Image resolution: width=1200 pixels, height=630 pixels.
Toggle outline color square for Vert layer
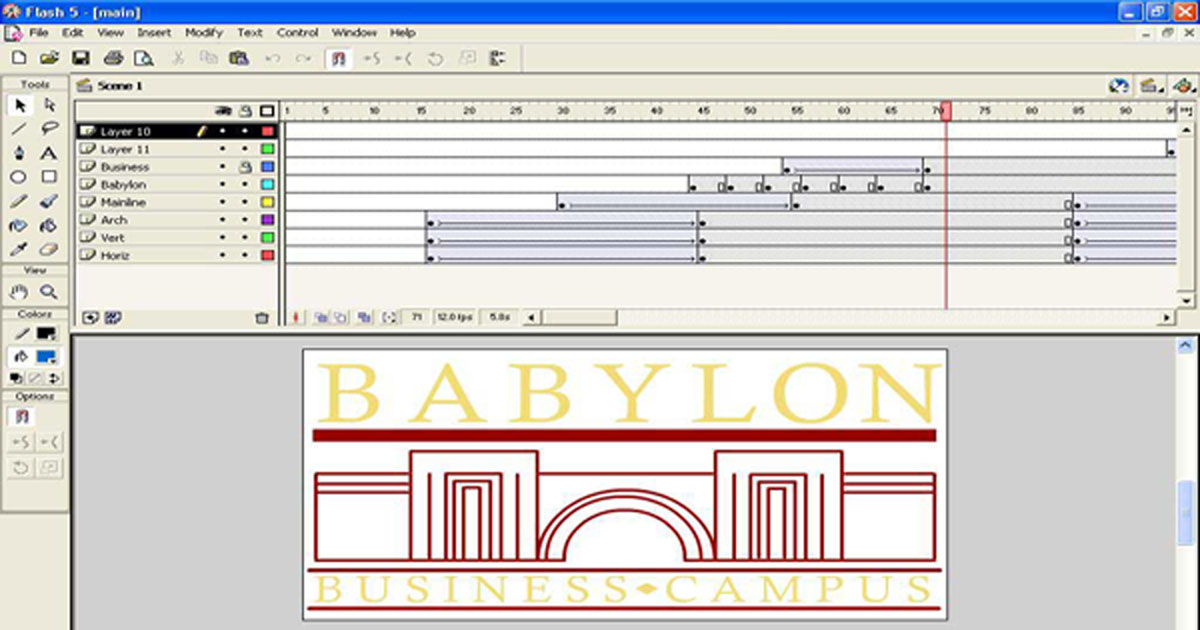click(x=267, y=238)
